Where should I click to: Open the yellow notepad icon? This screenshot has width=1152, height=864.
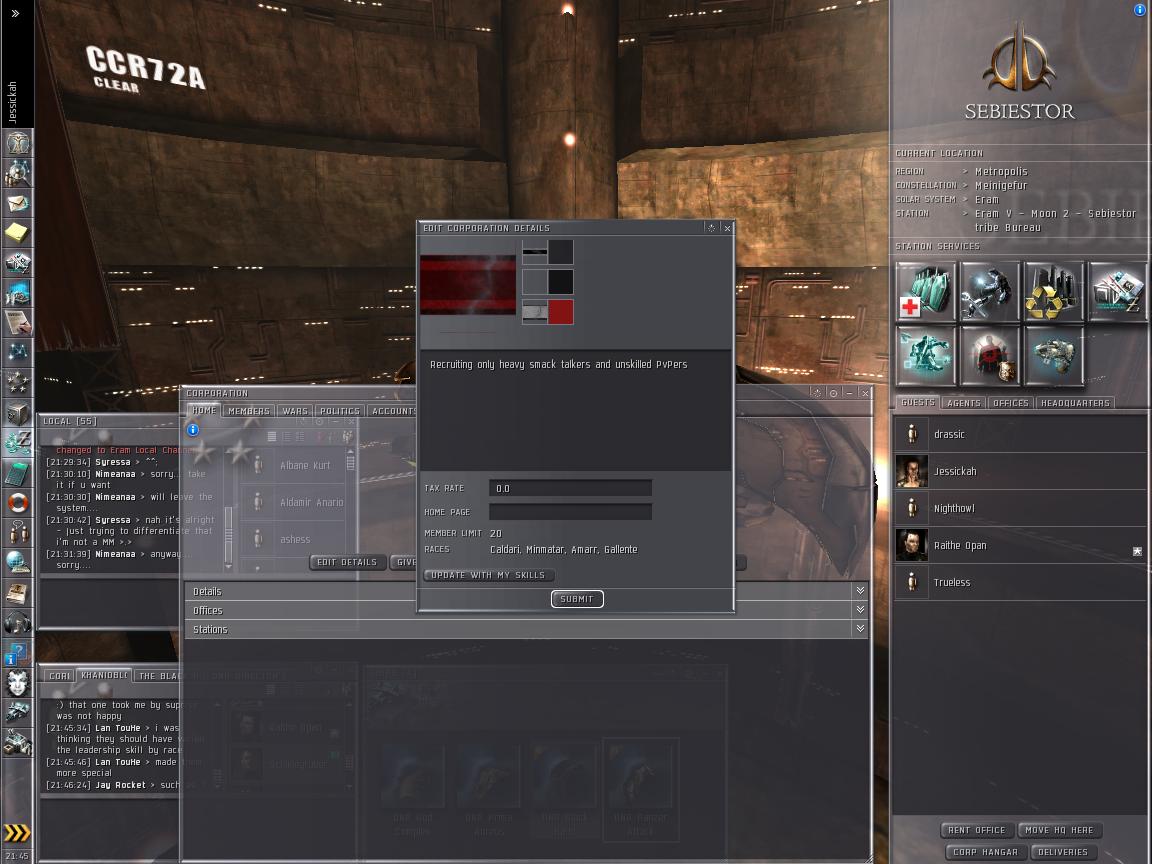(x=17, y=233)
